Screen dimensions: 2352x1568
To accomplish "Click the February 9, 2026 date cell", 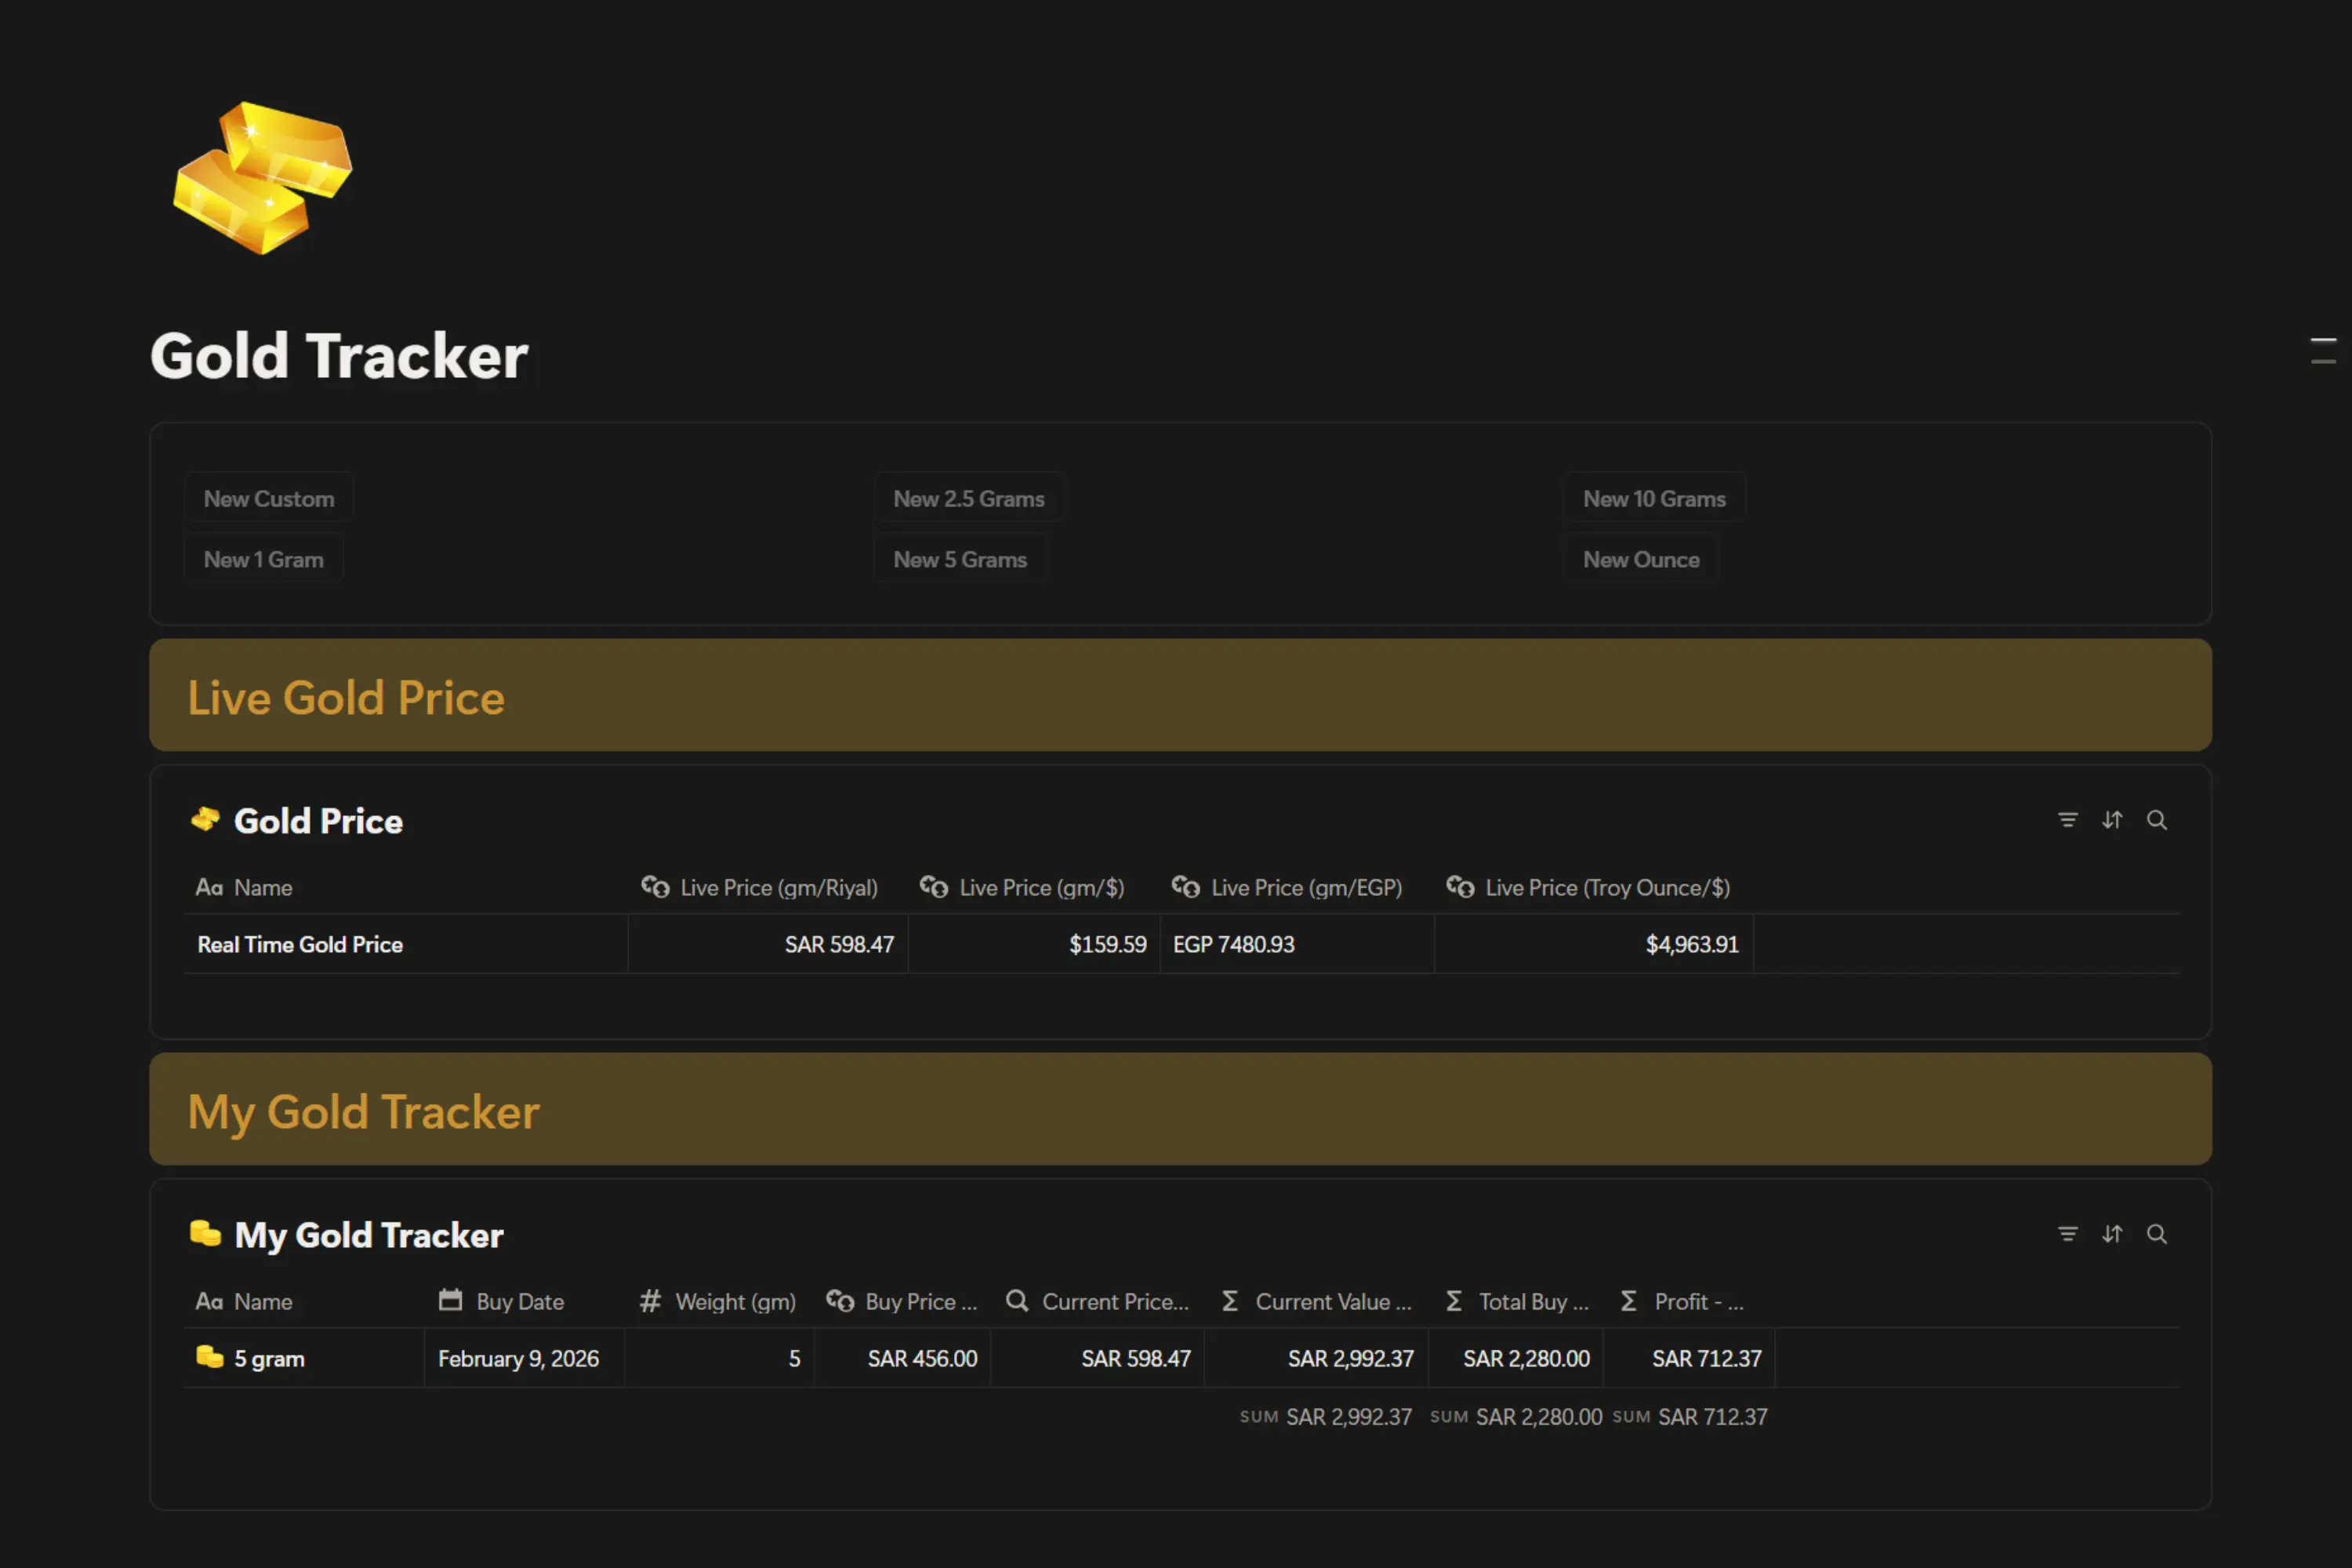I will click(518, 1358).
